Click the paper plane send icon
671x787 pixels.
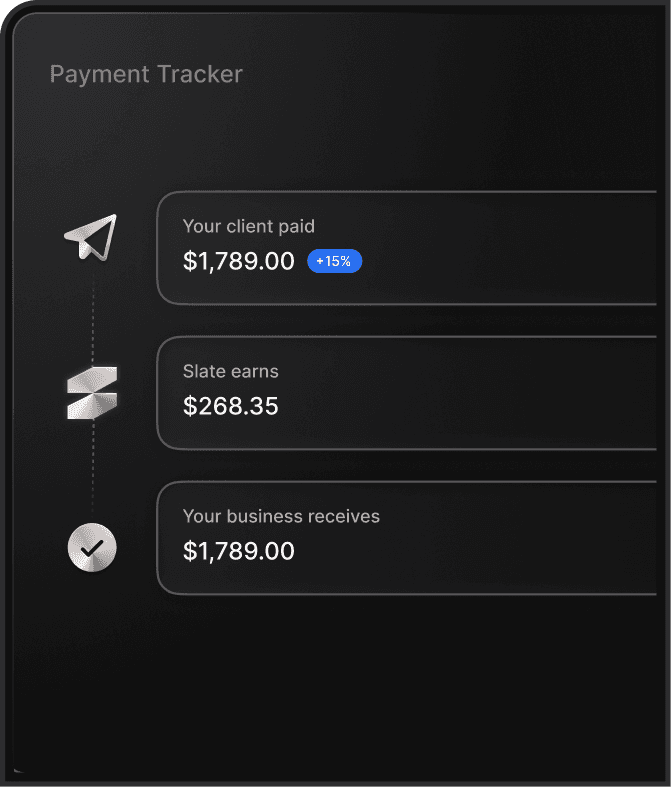(x=91, y=238)
